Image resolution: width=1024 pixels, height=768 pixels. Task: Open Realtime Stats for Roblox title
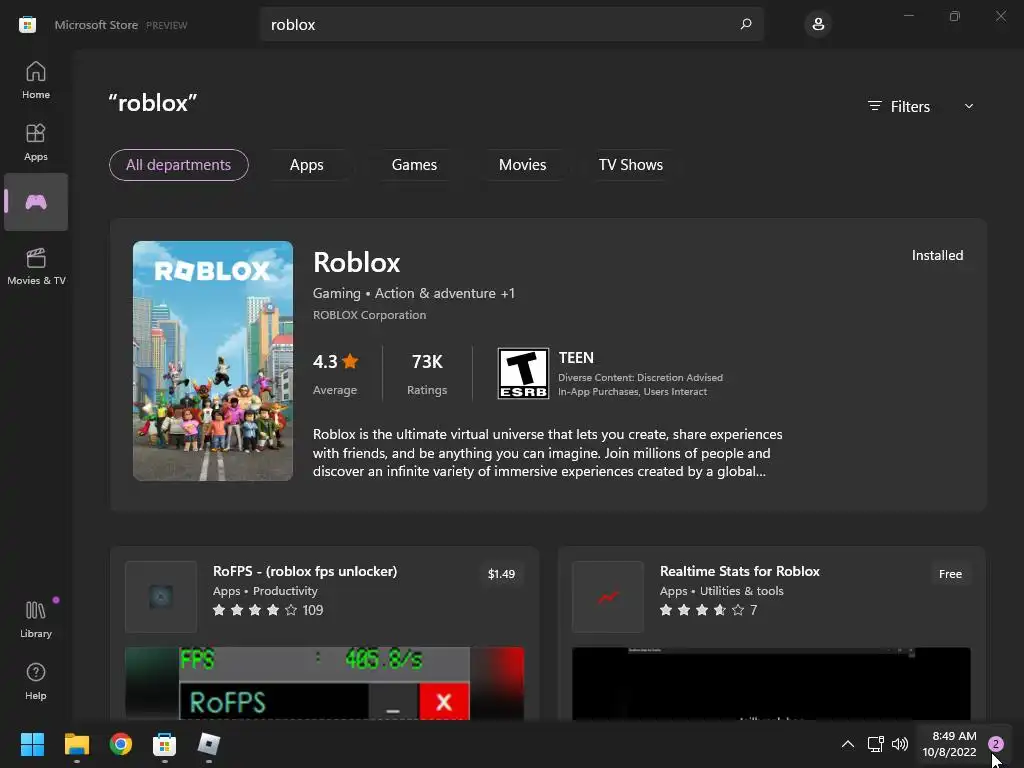[739, 571]
